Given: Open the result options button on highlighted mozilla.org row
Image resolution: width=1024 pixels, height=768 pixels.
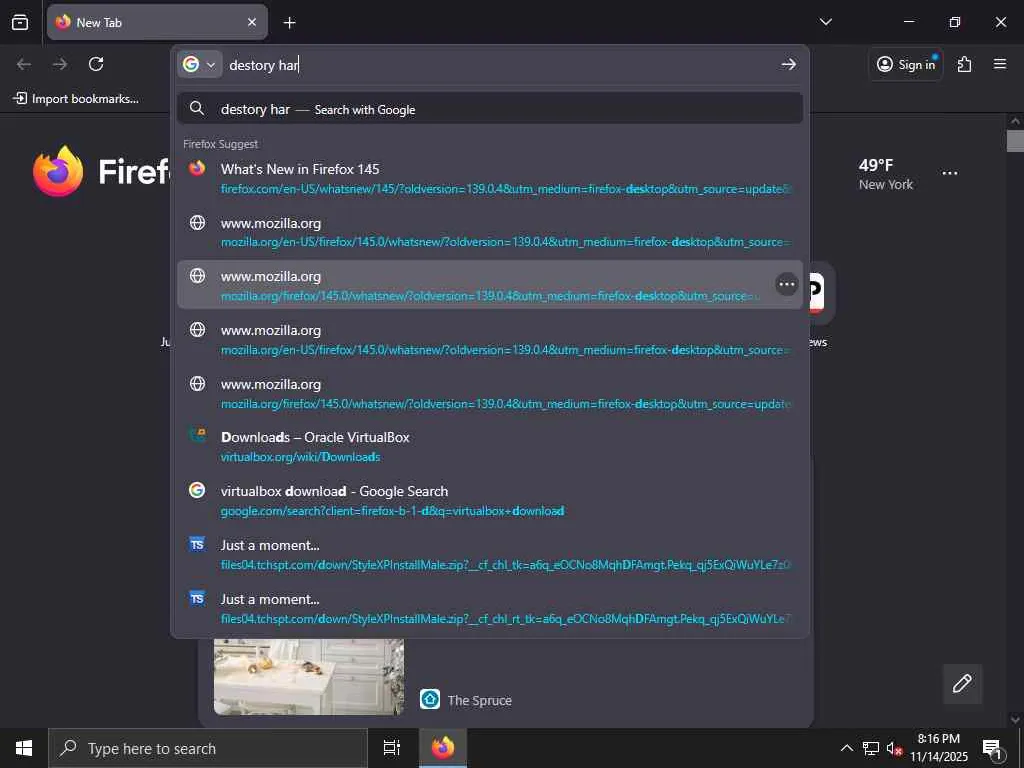Looking at the screenshot, I should [786, 285].
